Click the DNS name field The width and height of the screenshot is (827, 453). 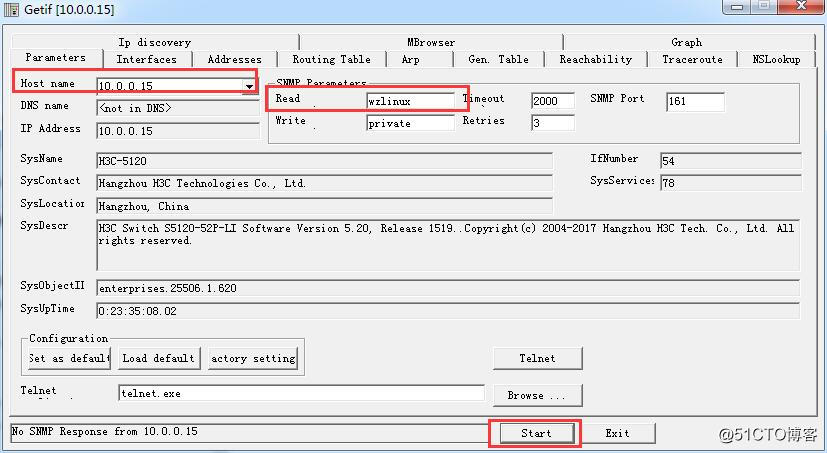pyautogui.click(x=178, y=108)
